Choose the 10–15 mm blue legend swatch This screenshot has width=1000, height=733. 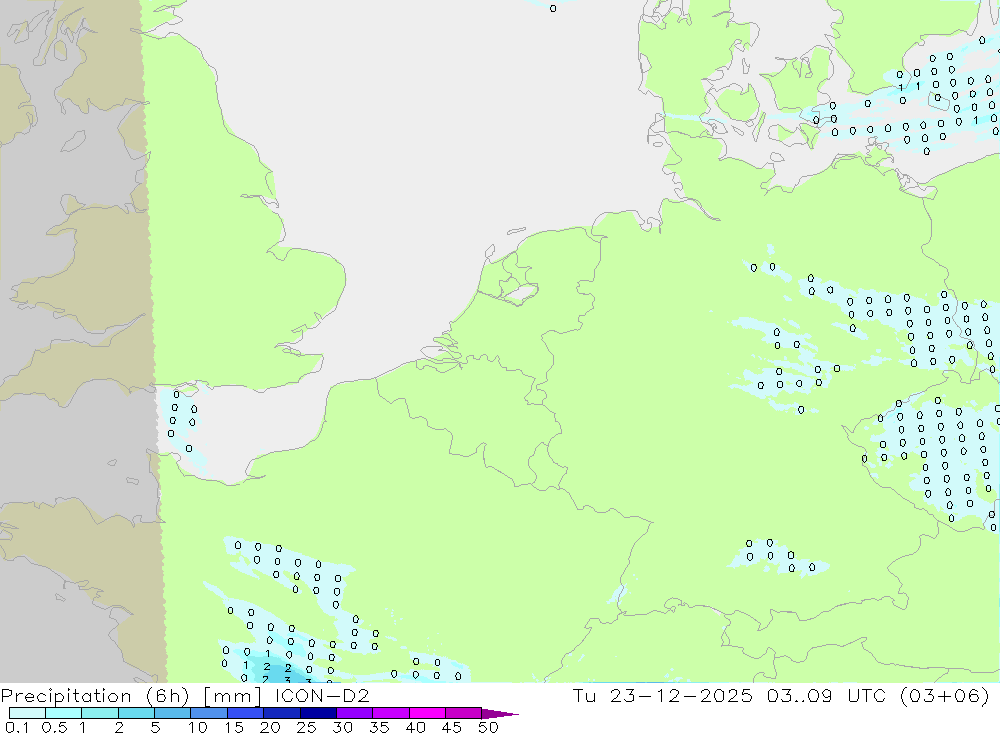(x=209, y=713)
